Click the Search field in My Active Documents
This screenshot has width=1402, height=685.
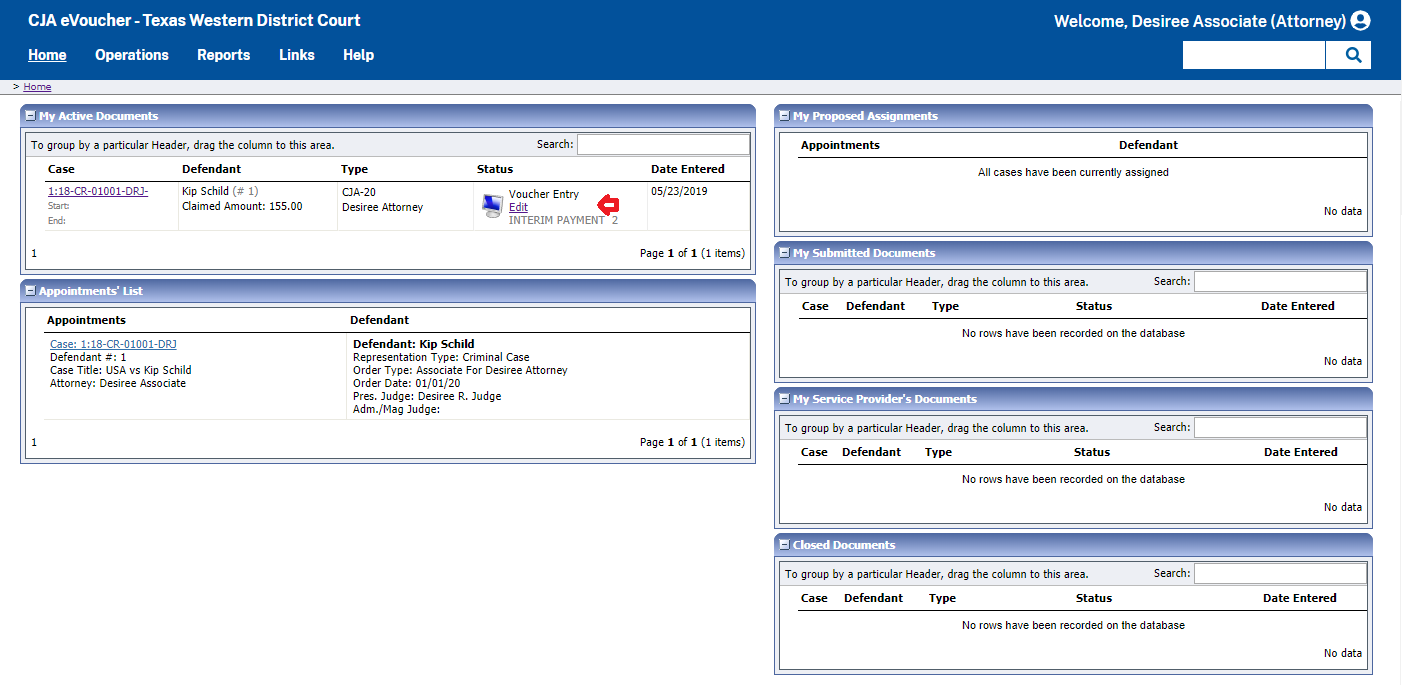point(663,143)
